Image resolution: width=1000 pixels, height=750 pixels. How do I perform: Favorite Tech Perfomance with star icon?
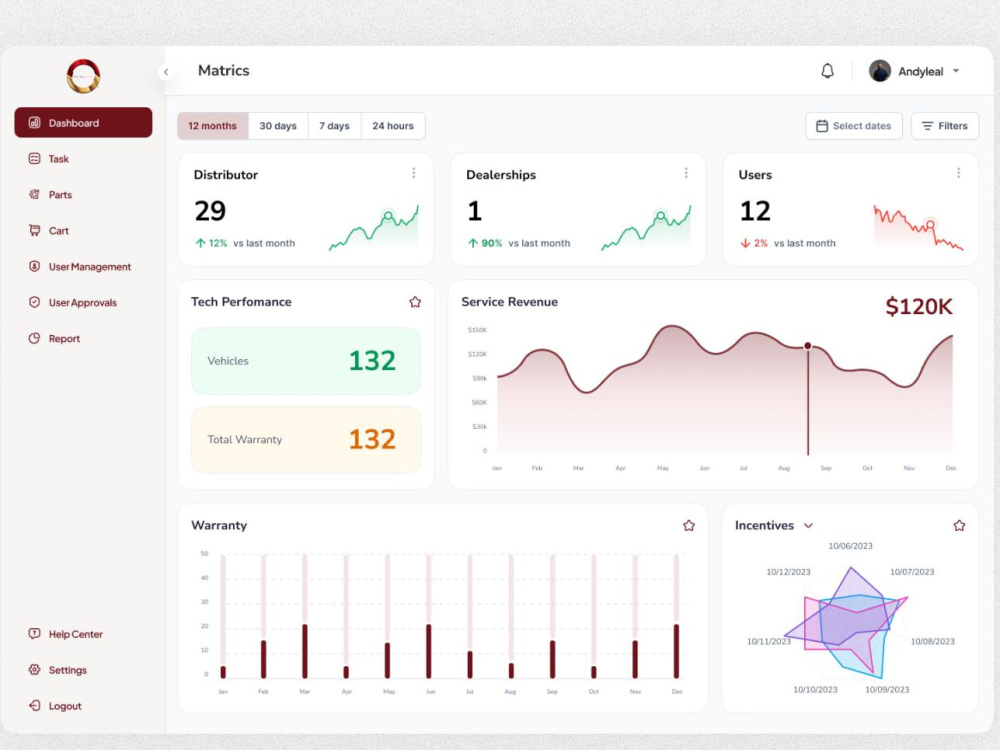(415, 302)
